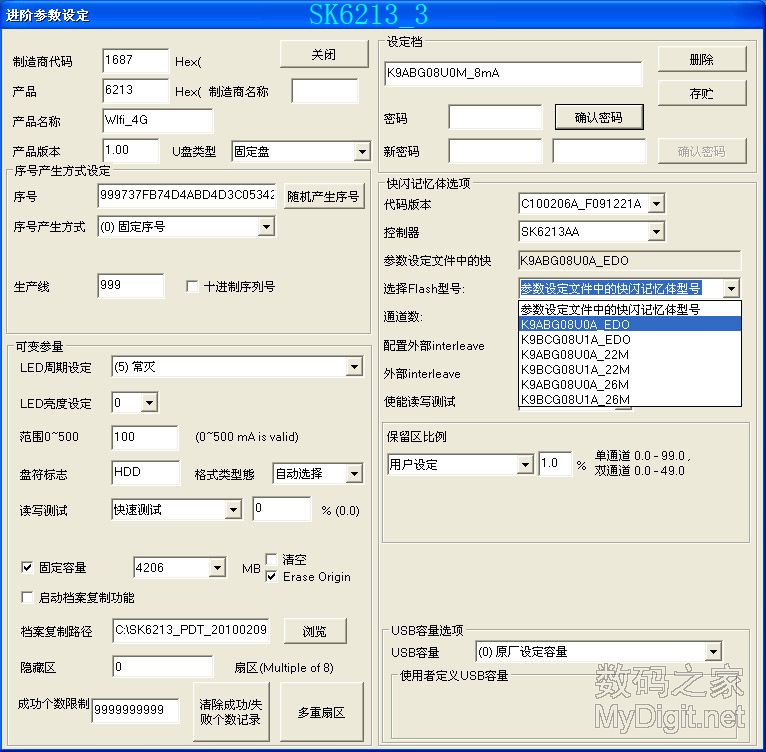
Task: Click the 存贮 button
Action: click(702, 93)
